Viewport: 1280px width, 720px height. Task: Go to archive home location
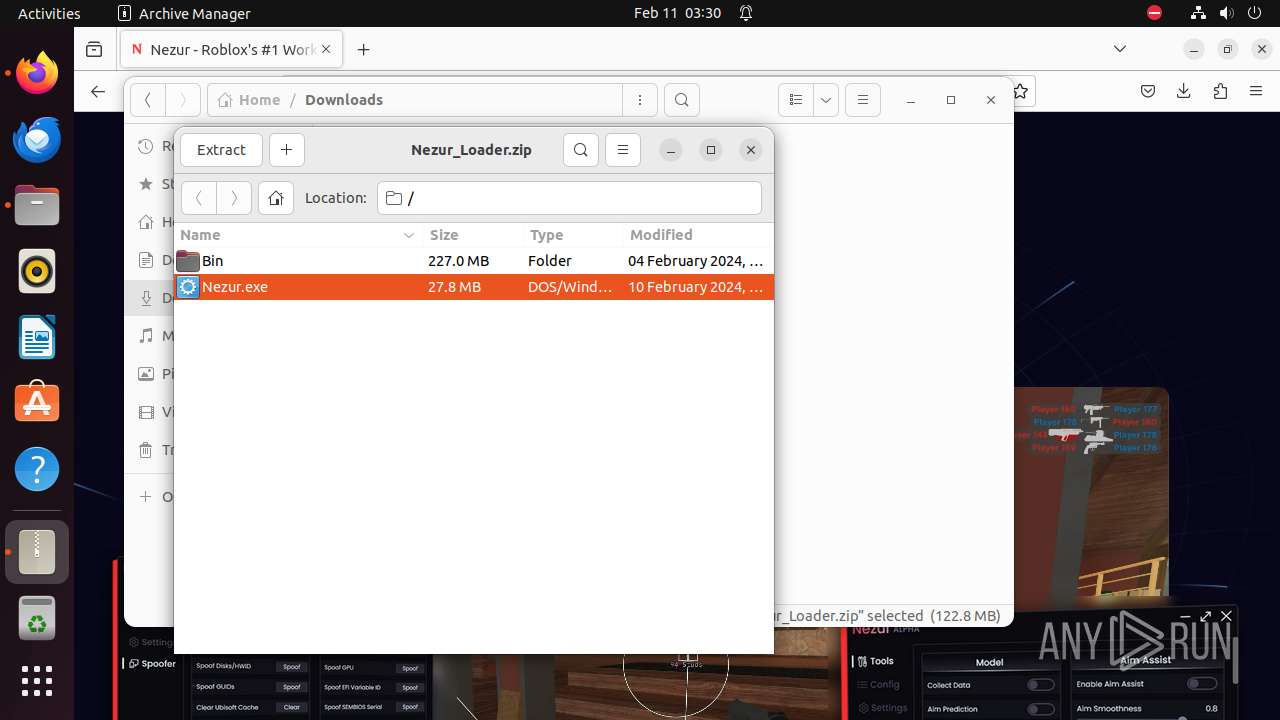tap(276, 198)
